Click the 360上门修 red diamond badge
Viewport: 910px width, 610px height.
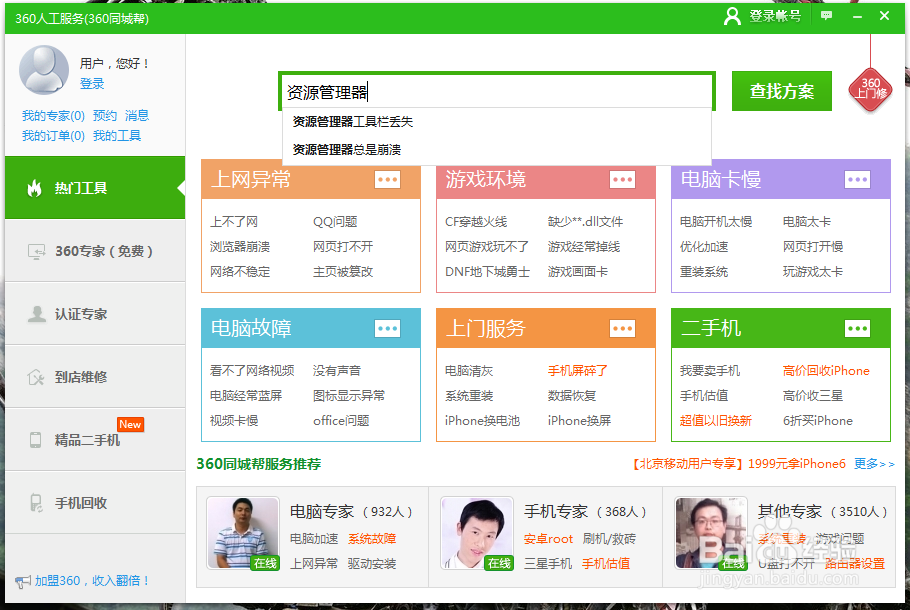point(870,88)
